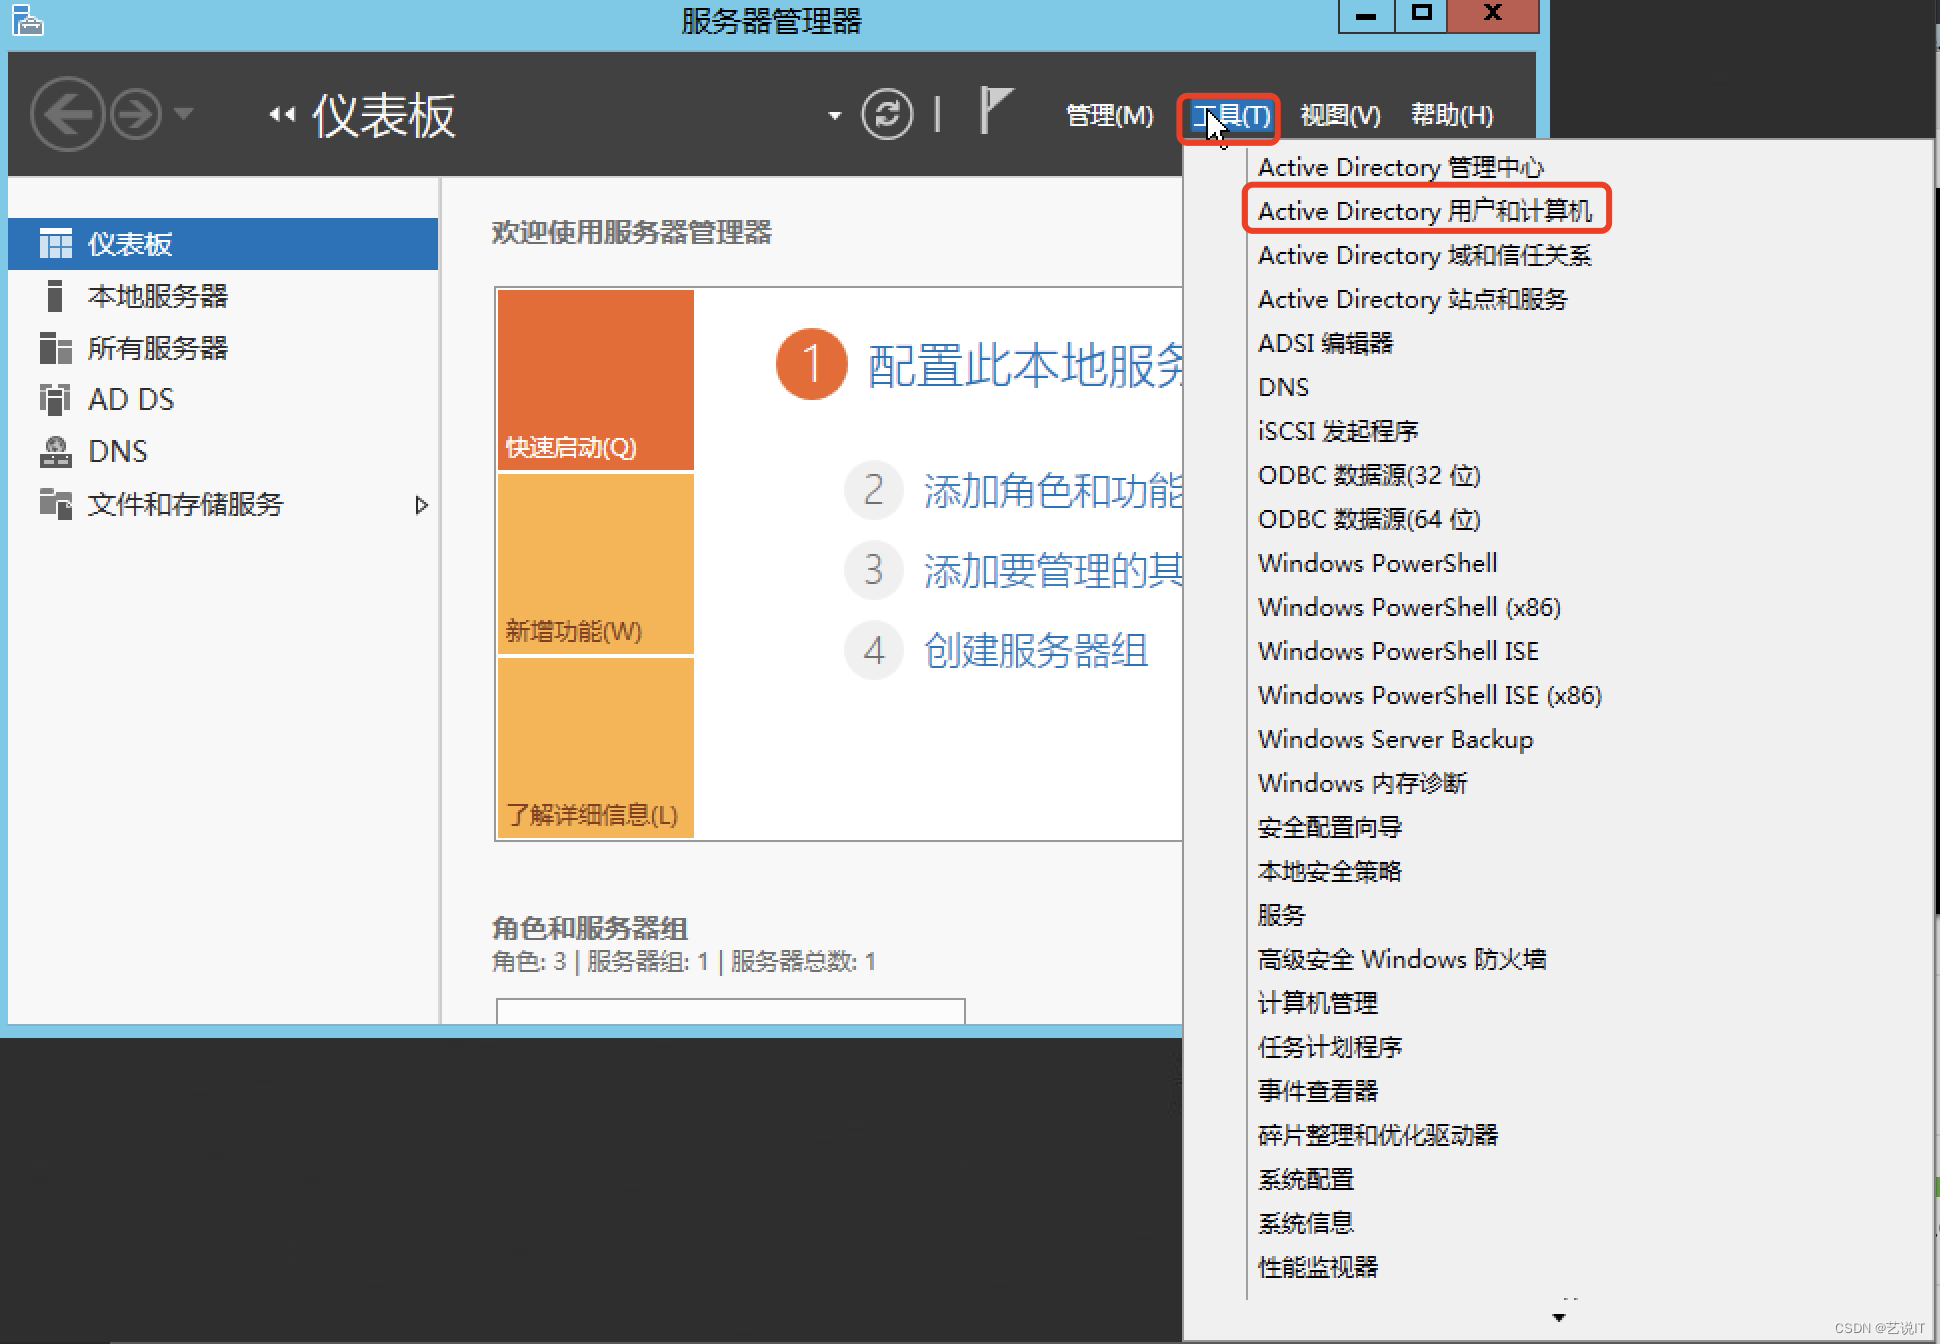
Task: Click the back navigation arrow
Action: [x=67, y=114]
